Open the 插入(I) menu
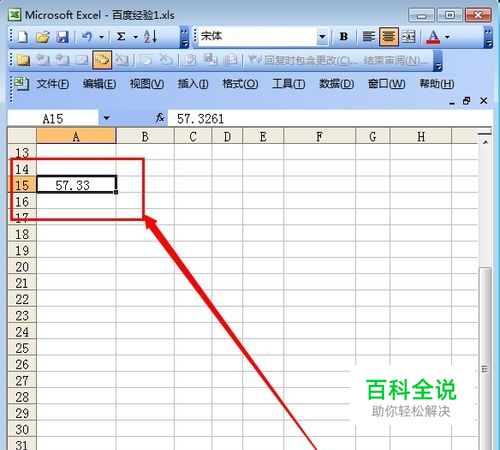This screenshot has height=450, width=500. pyautogui.click(x=193, y=84)
